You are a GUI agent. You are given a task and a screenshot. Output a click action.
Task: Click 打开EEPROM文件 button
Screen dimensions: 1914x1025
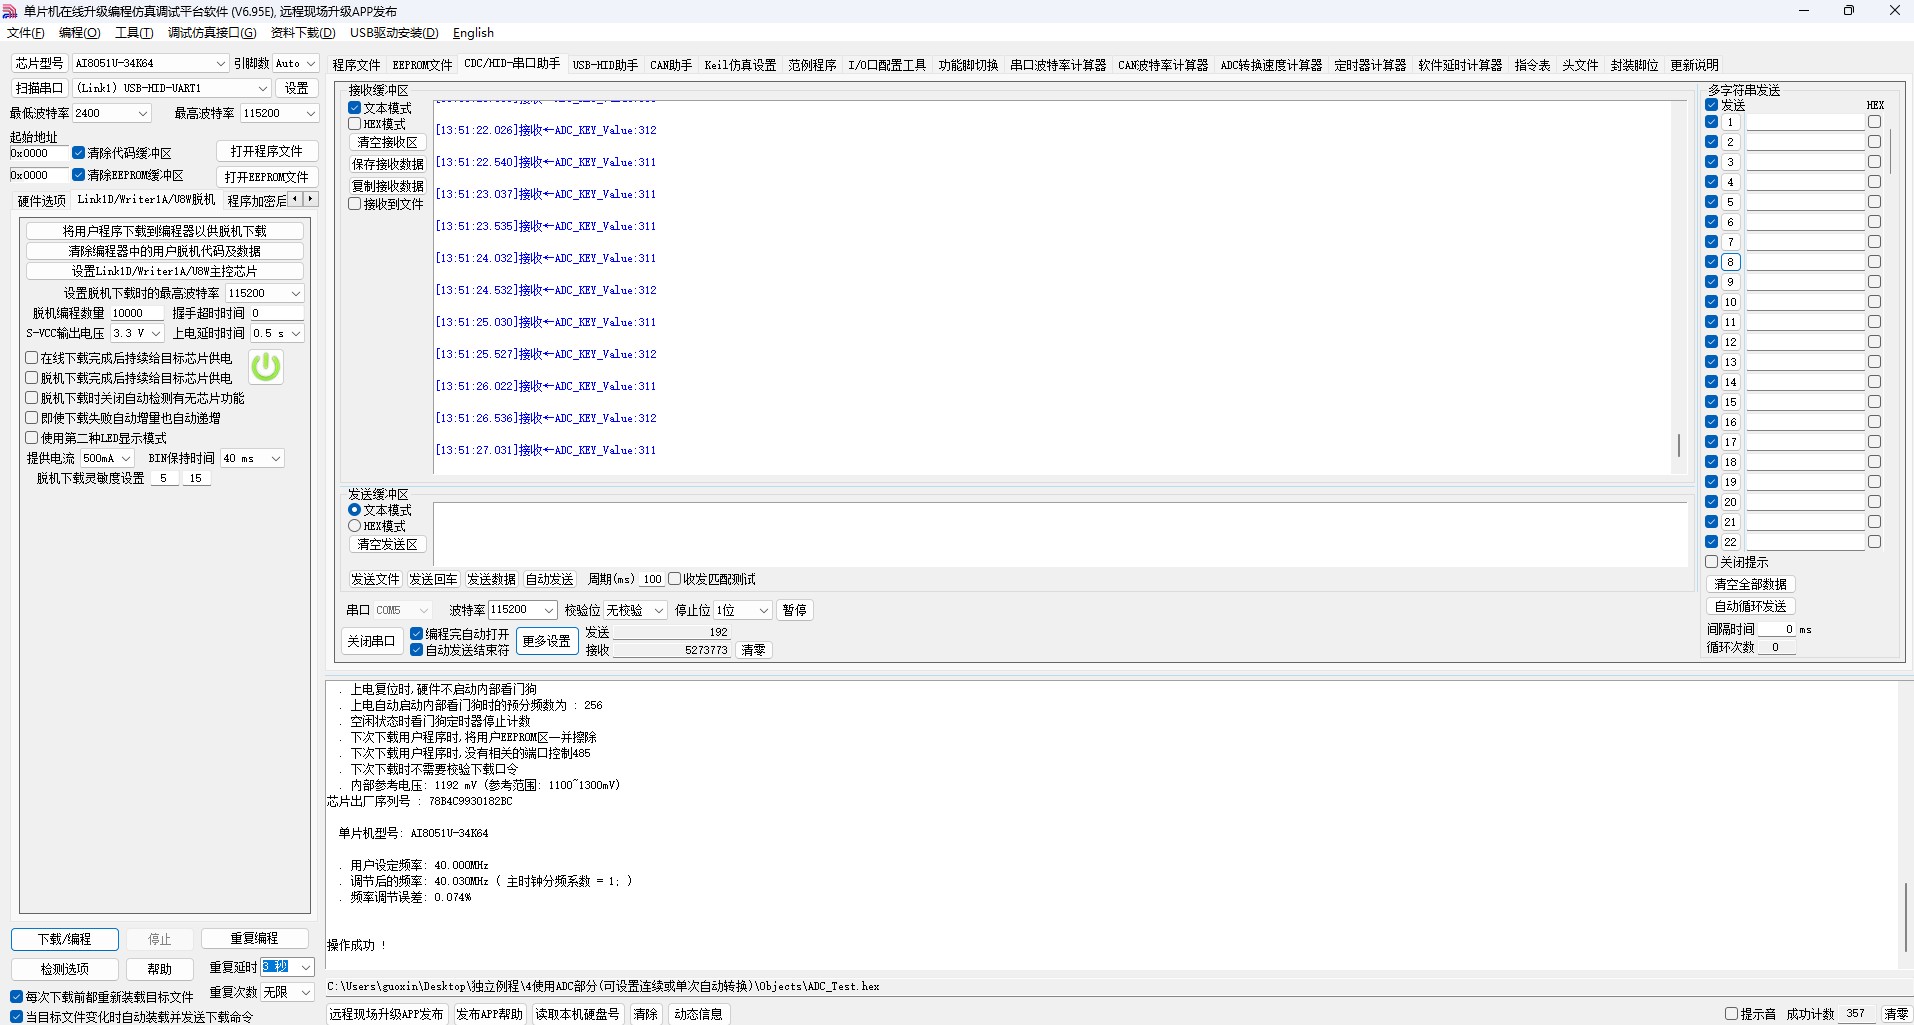(267, 177)
